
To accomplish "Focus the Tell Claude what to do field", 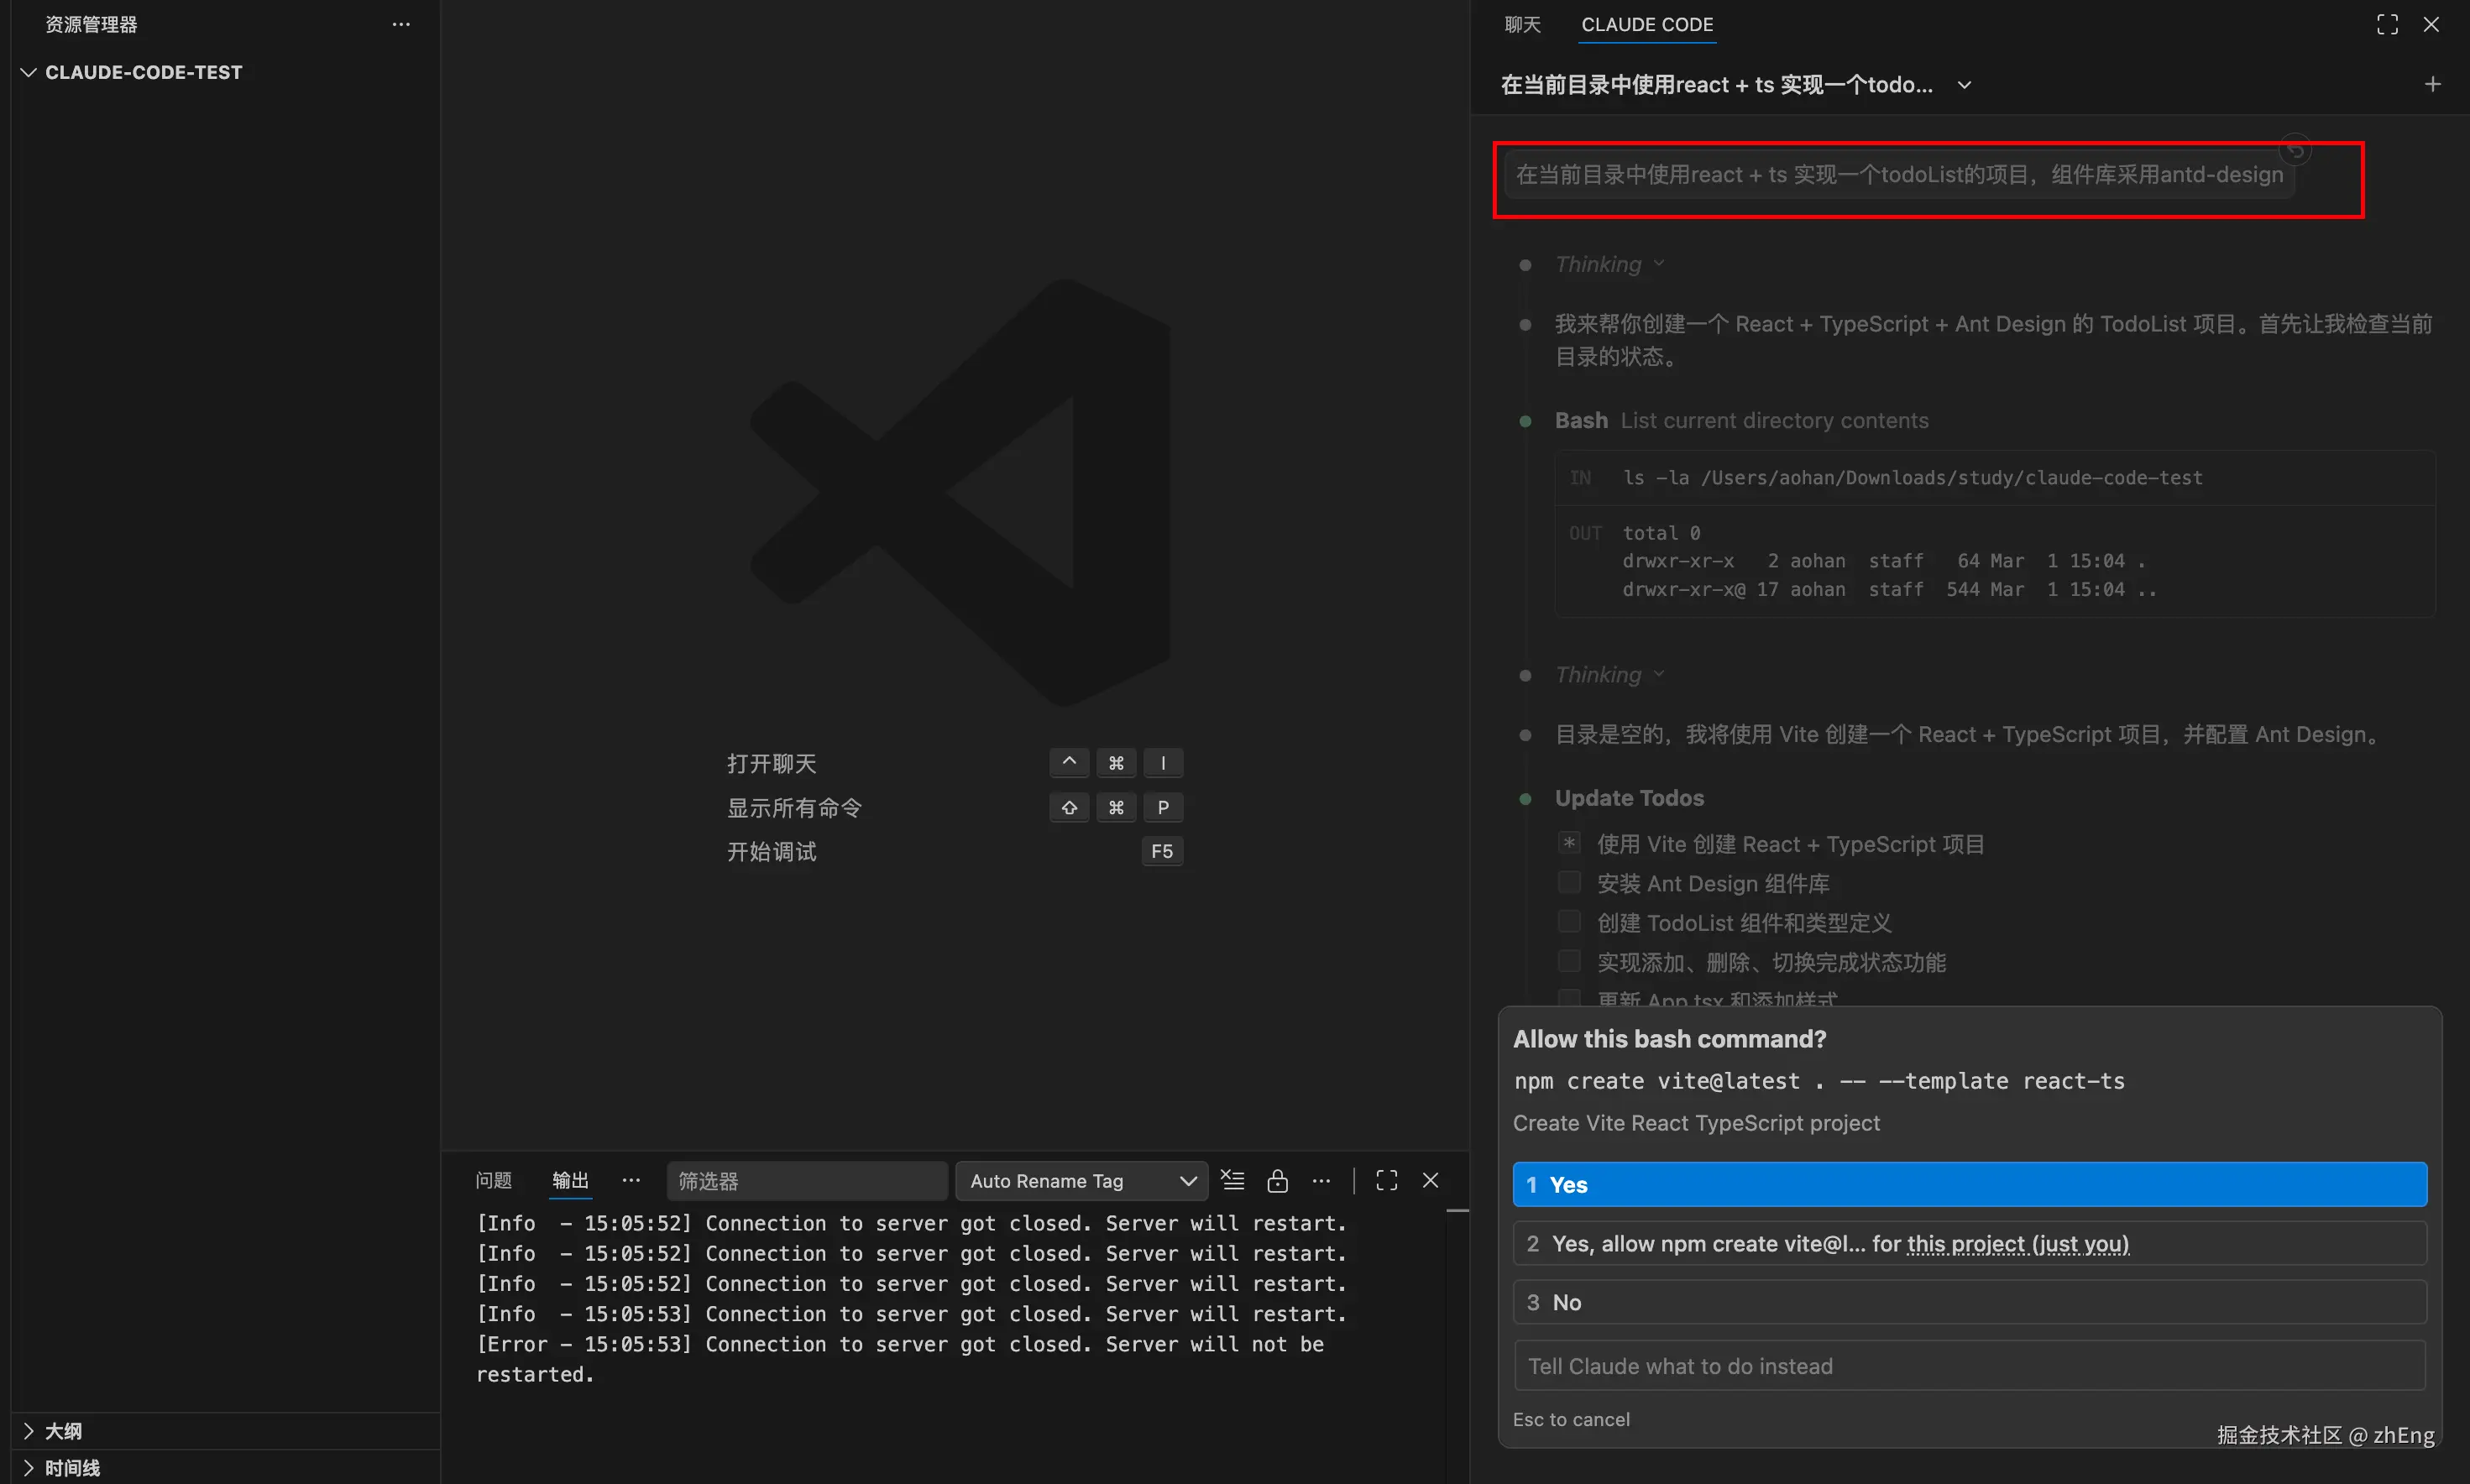I will click(x=1969, y=1366).
